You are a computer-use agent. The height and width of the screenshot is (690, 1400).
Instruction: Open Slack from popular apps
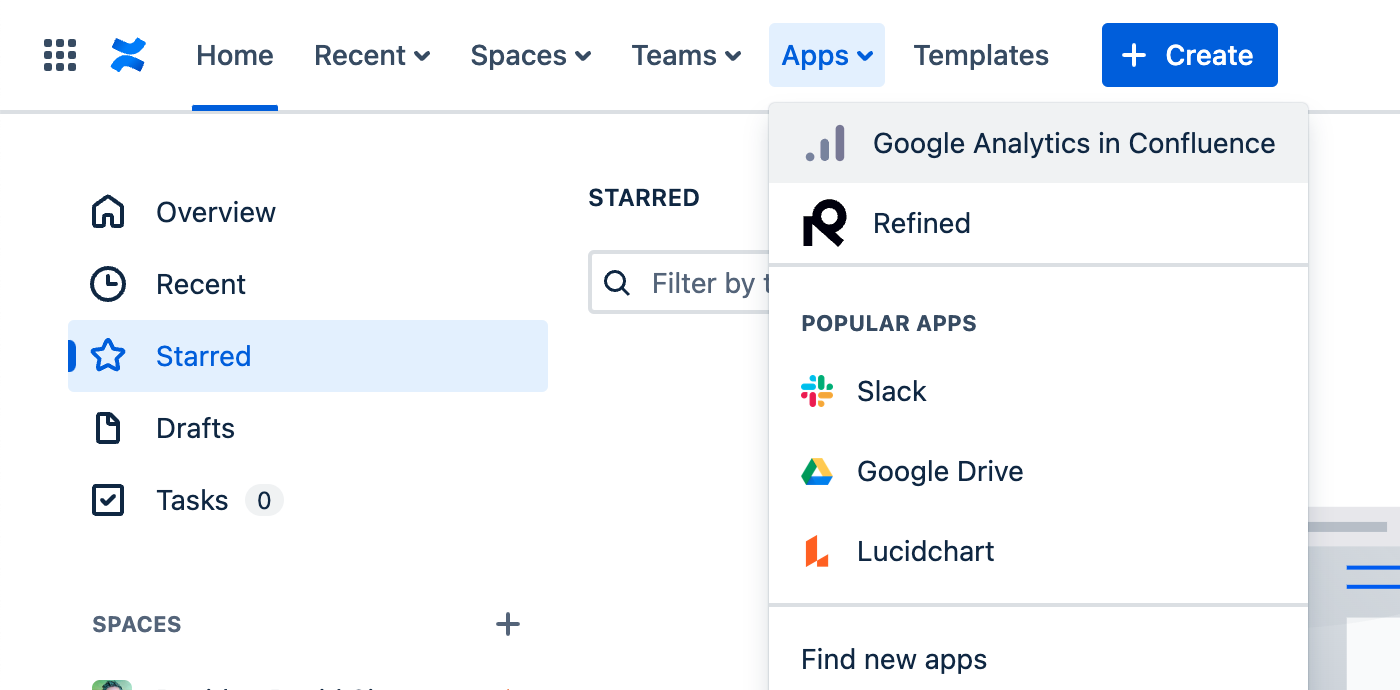(891, 391)
